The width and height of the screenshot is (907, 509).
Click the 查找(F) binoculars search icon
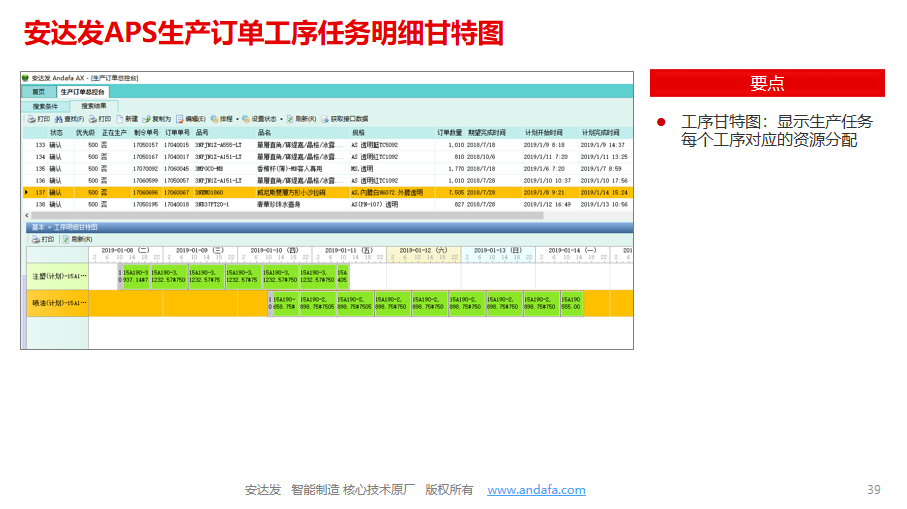pos(59,118)
